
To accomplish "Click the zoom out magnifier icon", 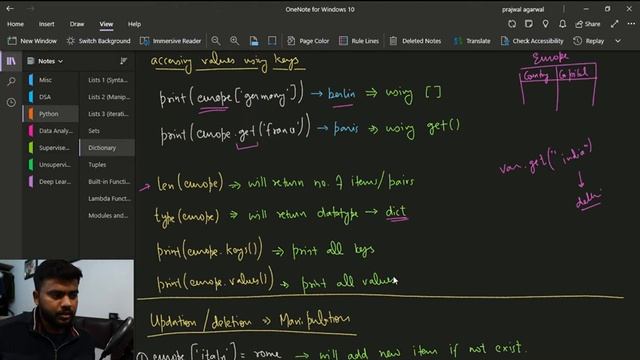I will click(216, 41).
